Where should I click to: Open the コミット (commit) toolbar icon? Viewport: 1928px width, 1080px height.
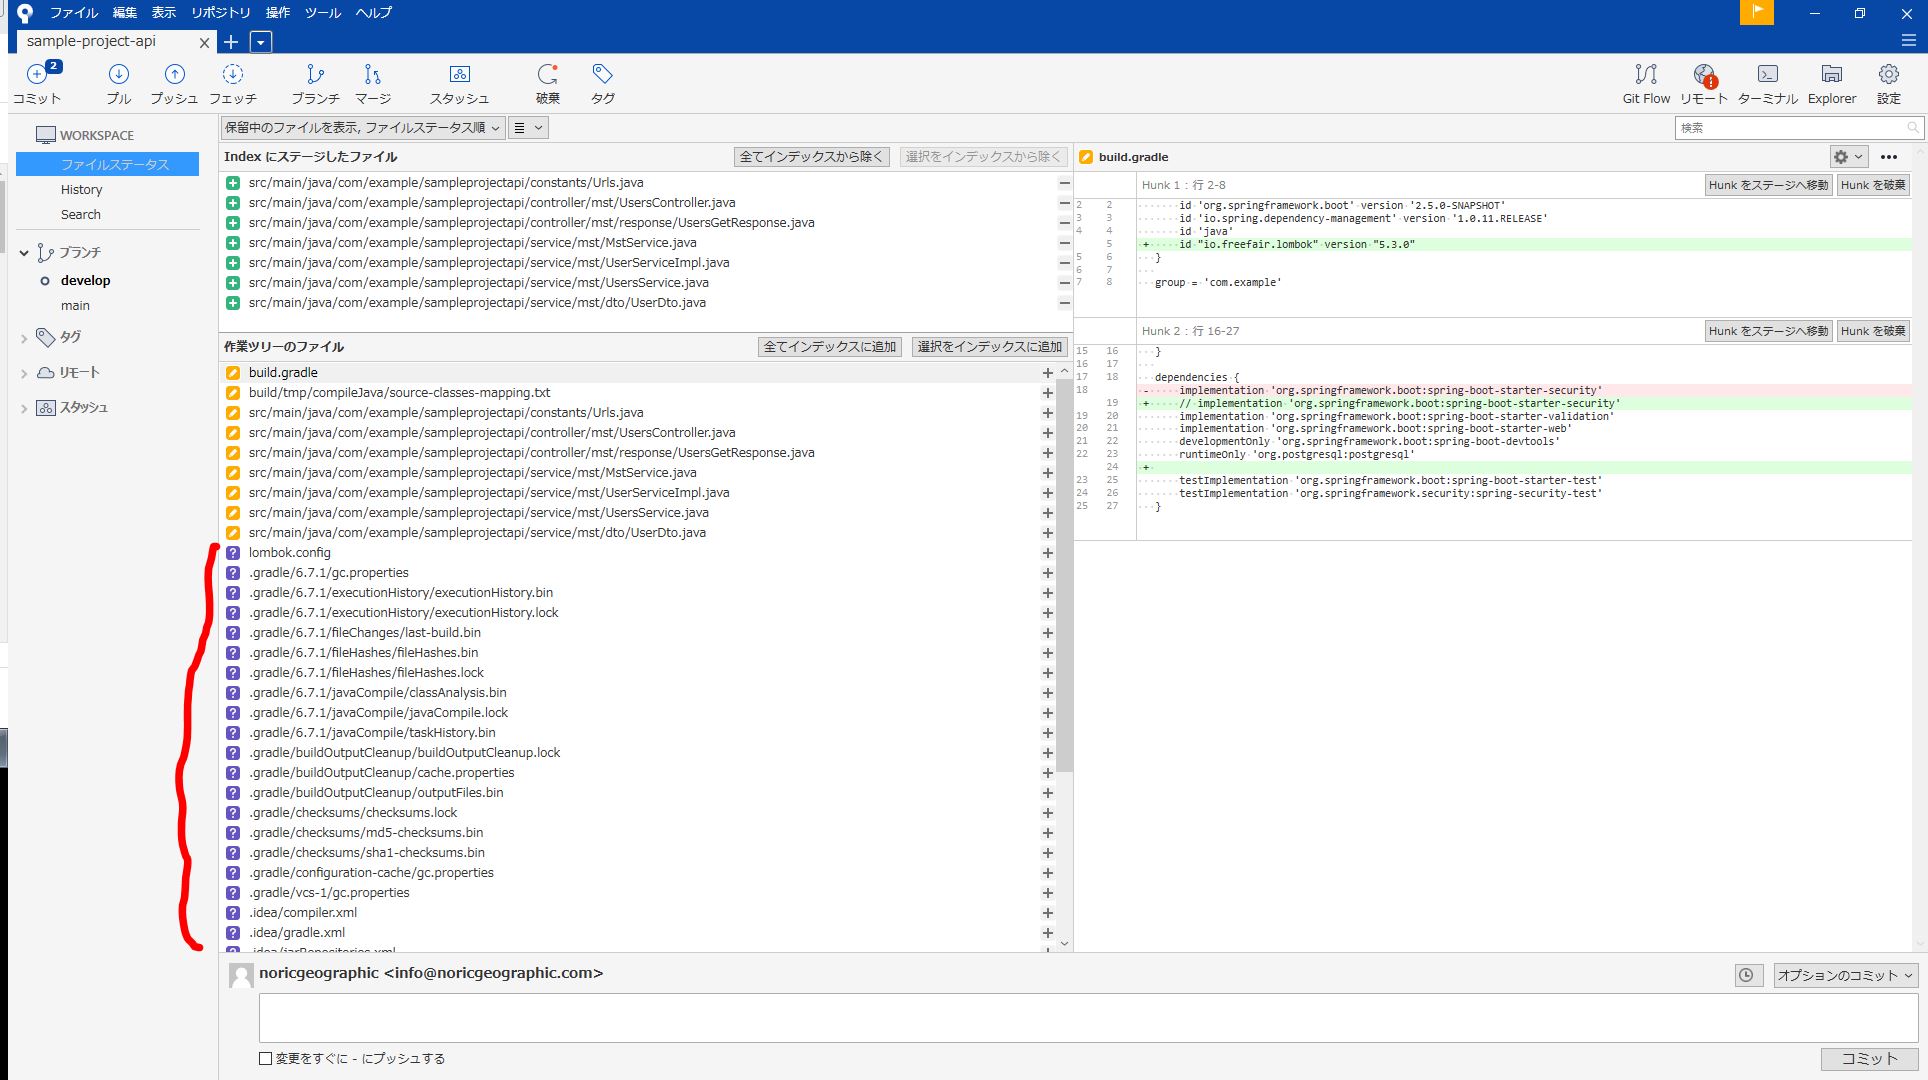(36, 84)
